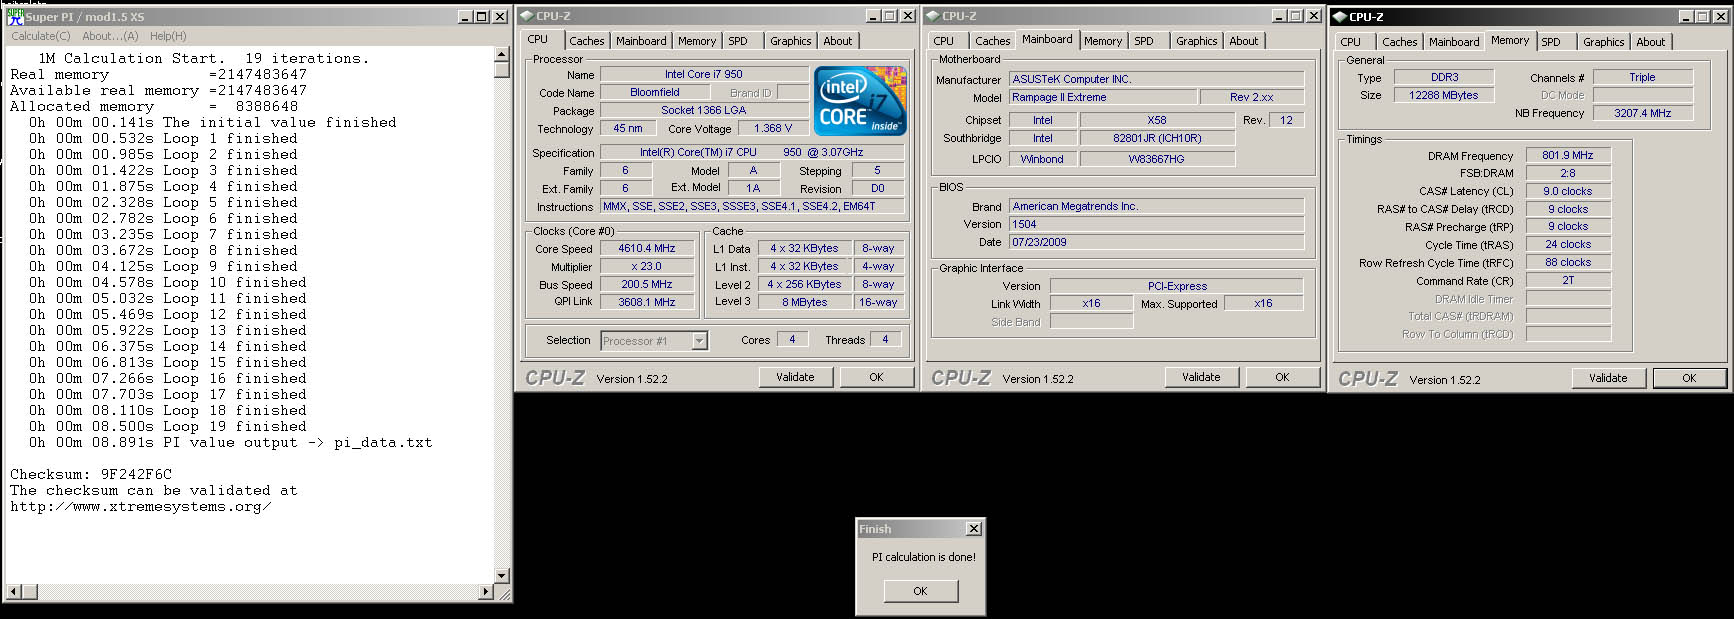The width and height of the screenshot is (1734, 619).
Task: Select CPU tab in the Mainboard CPU-Z window
Action: tap(944, 41)
